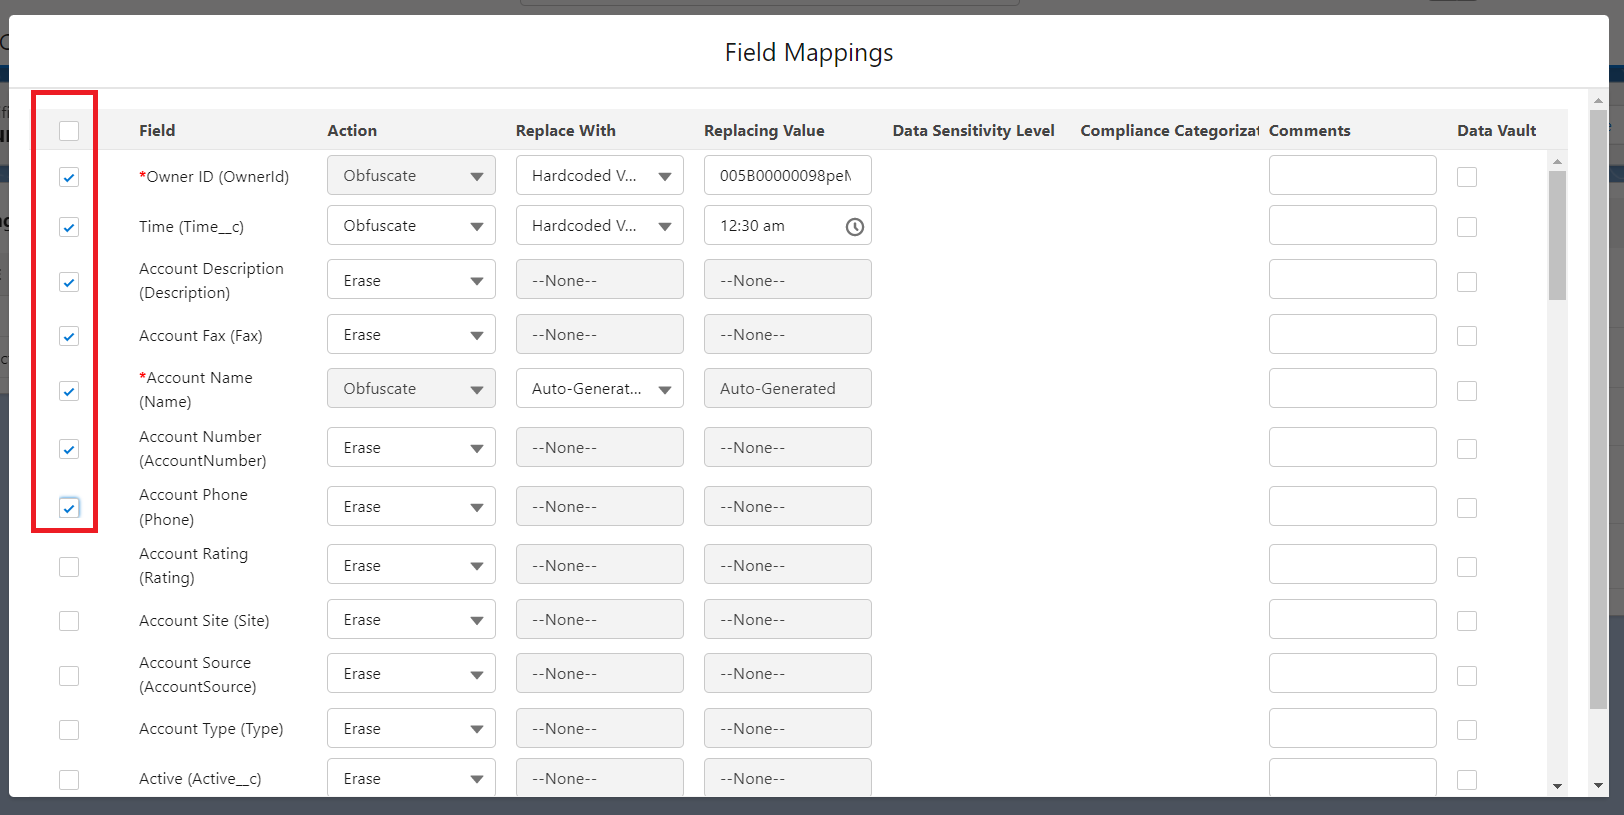Viewport: 1624px width, 815px height.
Task: Click the Owner ID replacing value field
Action: 786,176
